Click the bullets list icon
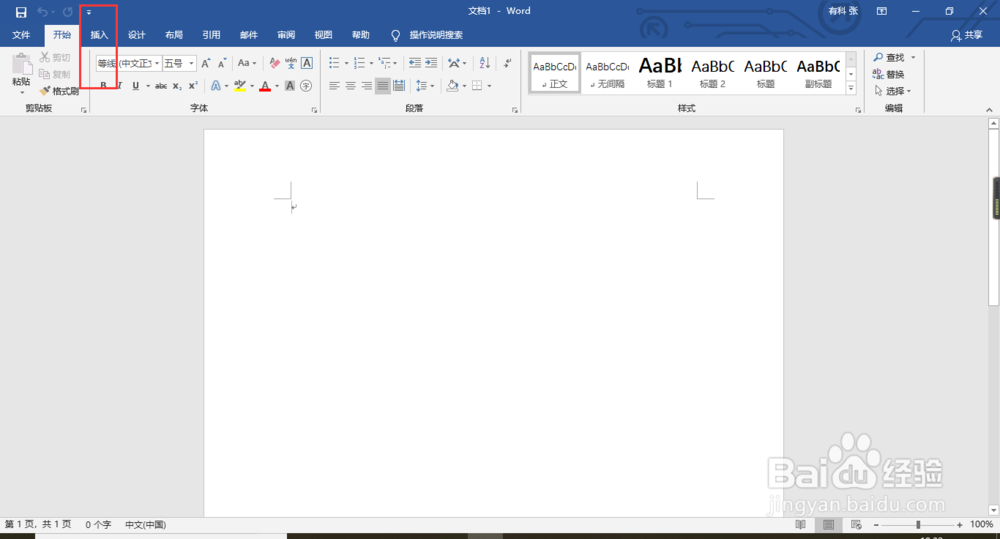This screenshot has height=539, width=1000. [334, 63]
